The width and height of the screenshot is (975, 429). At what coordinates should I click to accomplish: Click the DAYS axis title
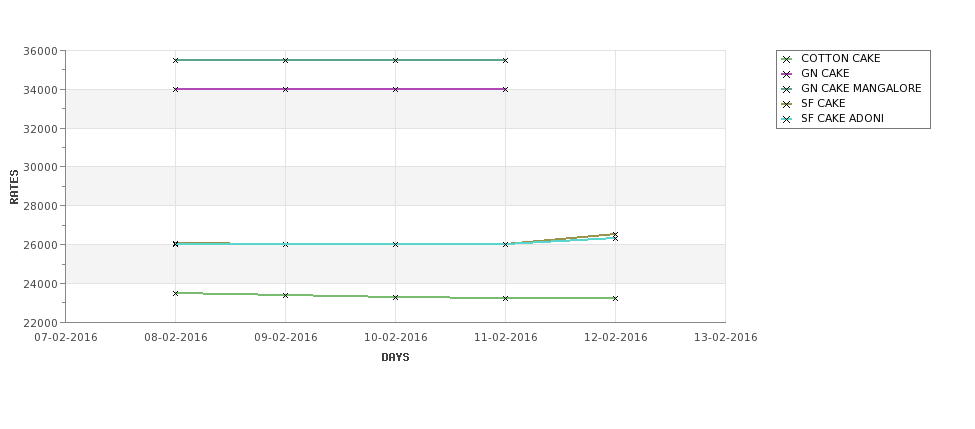tap(395, 358)
